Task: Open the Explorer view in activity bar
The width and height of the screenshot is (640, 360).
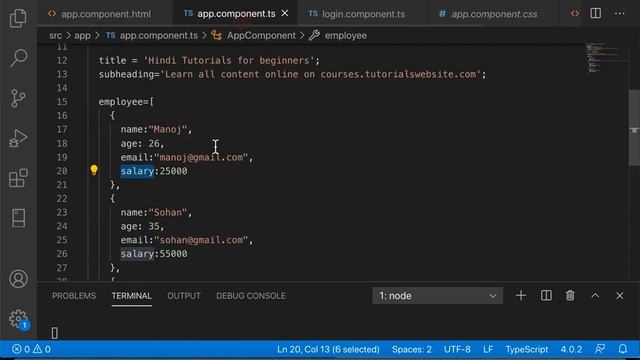Action: [18, 18]
